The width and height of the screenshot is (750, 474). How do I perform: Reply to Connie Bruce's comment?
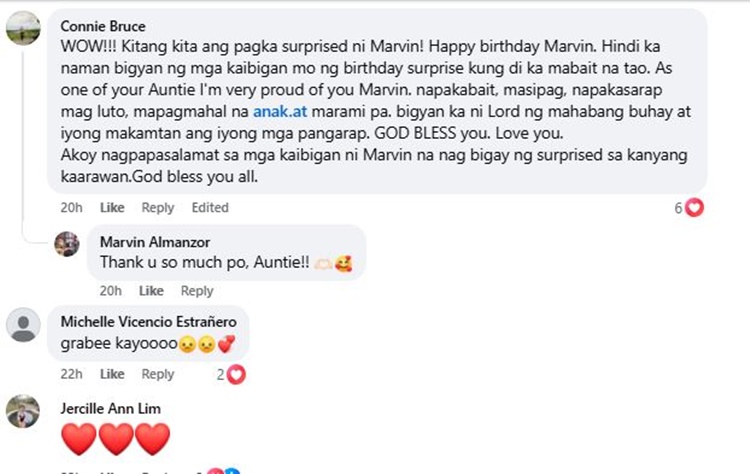pyautogui.click(x=158, y=208)
